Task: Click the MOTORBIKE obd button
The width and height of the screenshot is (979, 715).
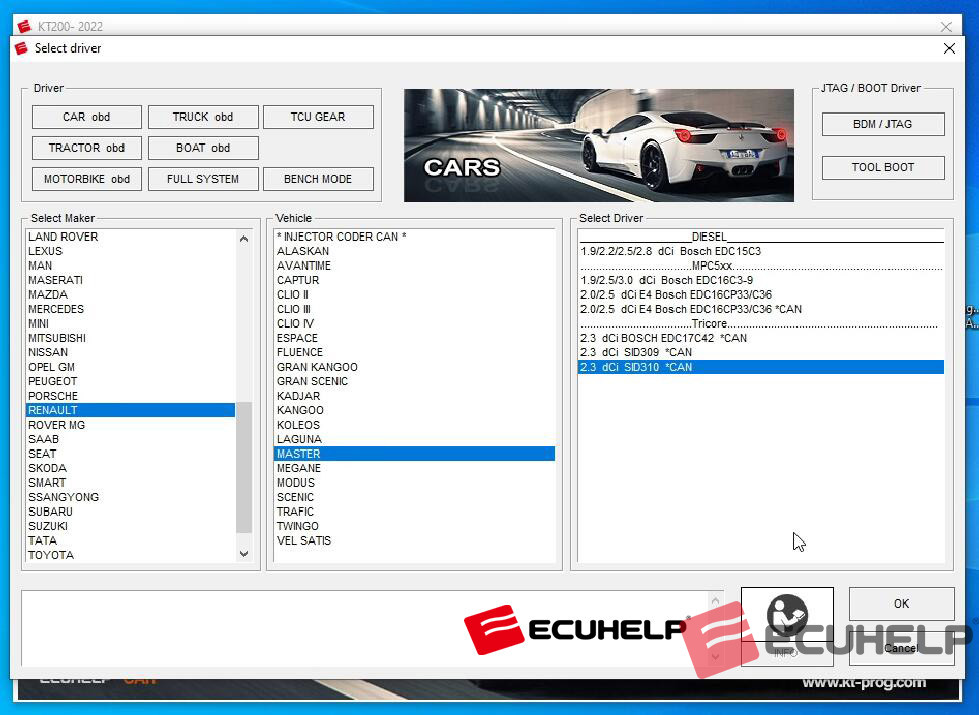Action: click(87, 179)
